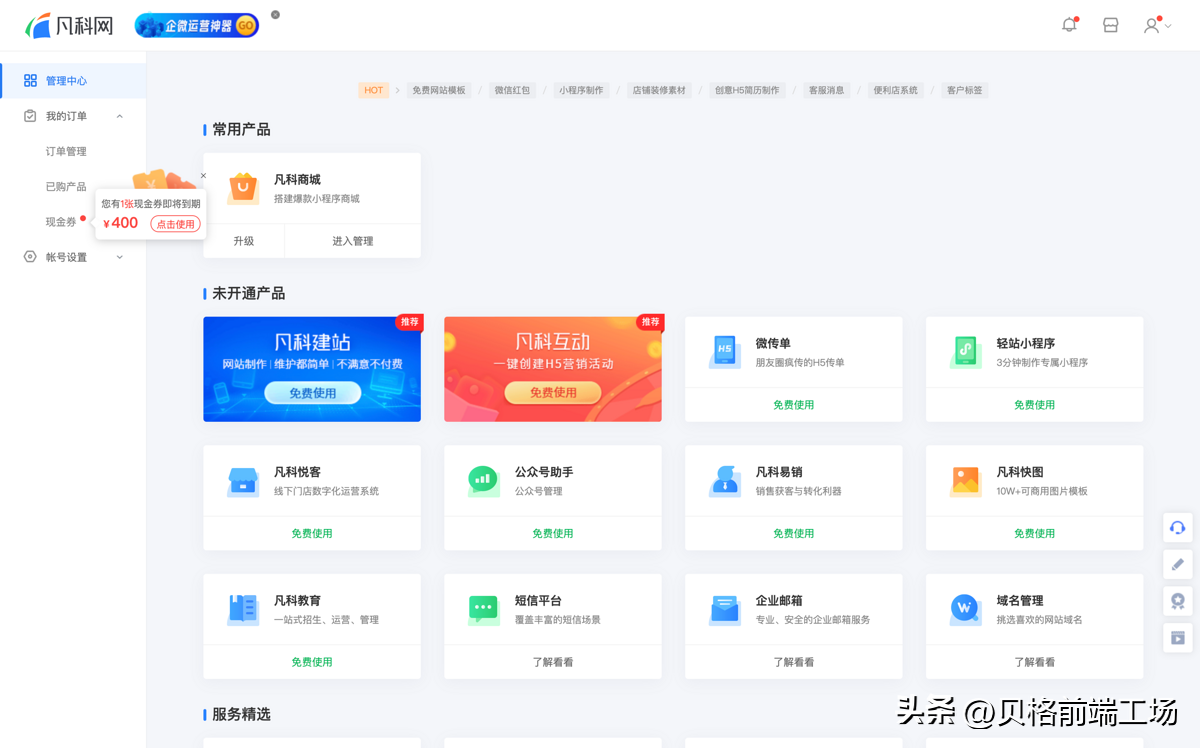Image resolution: width=1200 pixels, height=748 pixels.
Task: Click the 凡科网 logo
Action: coord(69,26)
